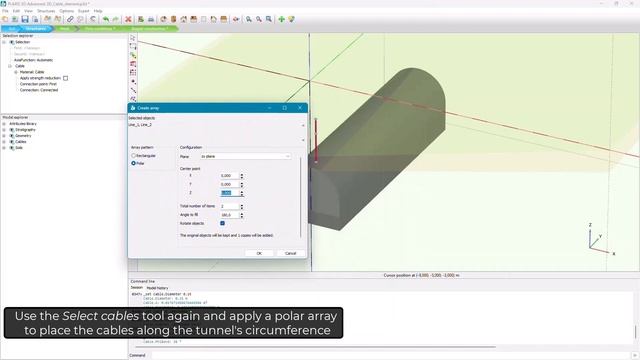Toggle visibility eye of Soils
This screenshot has width=640, height=360.
tap(12, 148)
